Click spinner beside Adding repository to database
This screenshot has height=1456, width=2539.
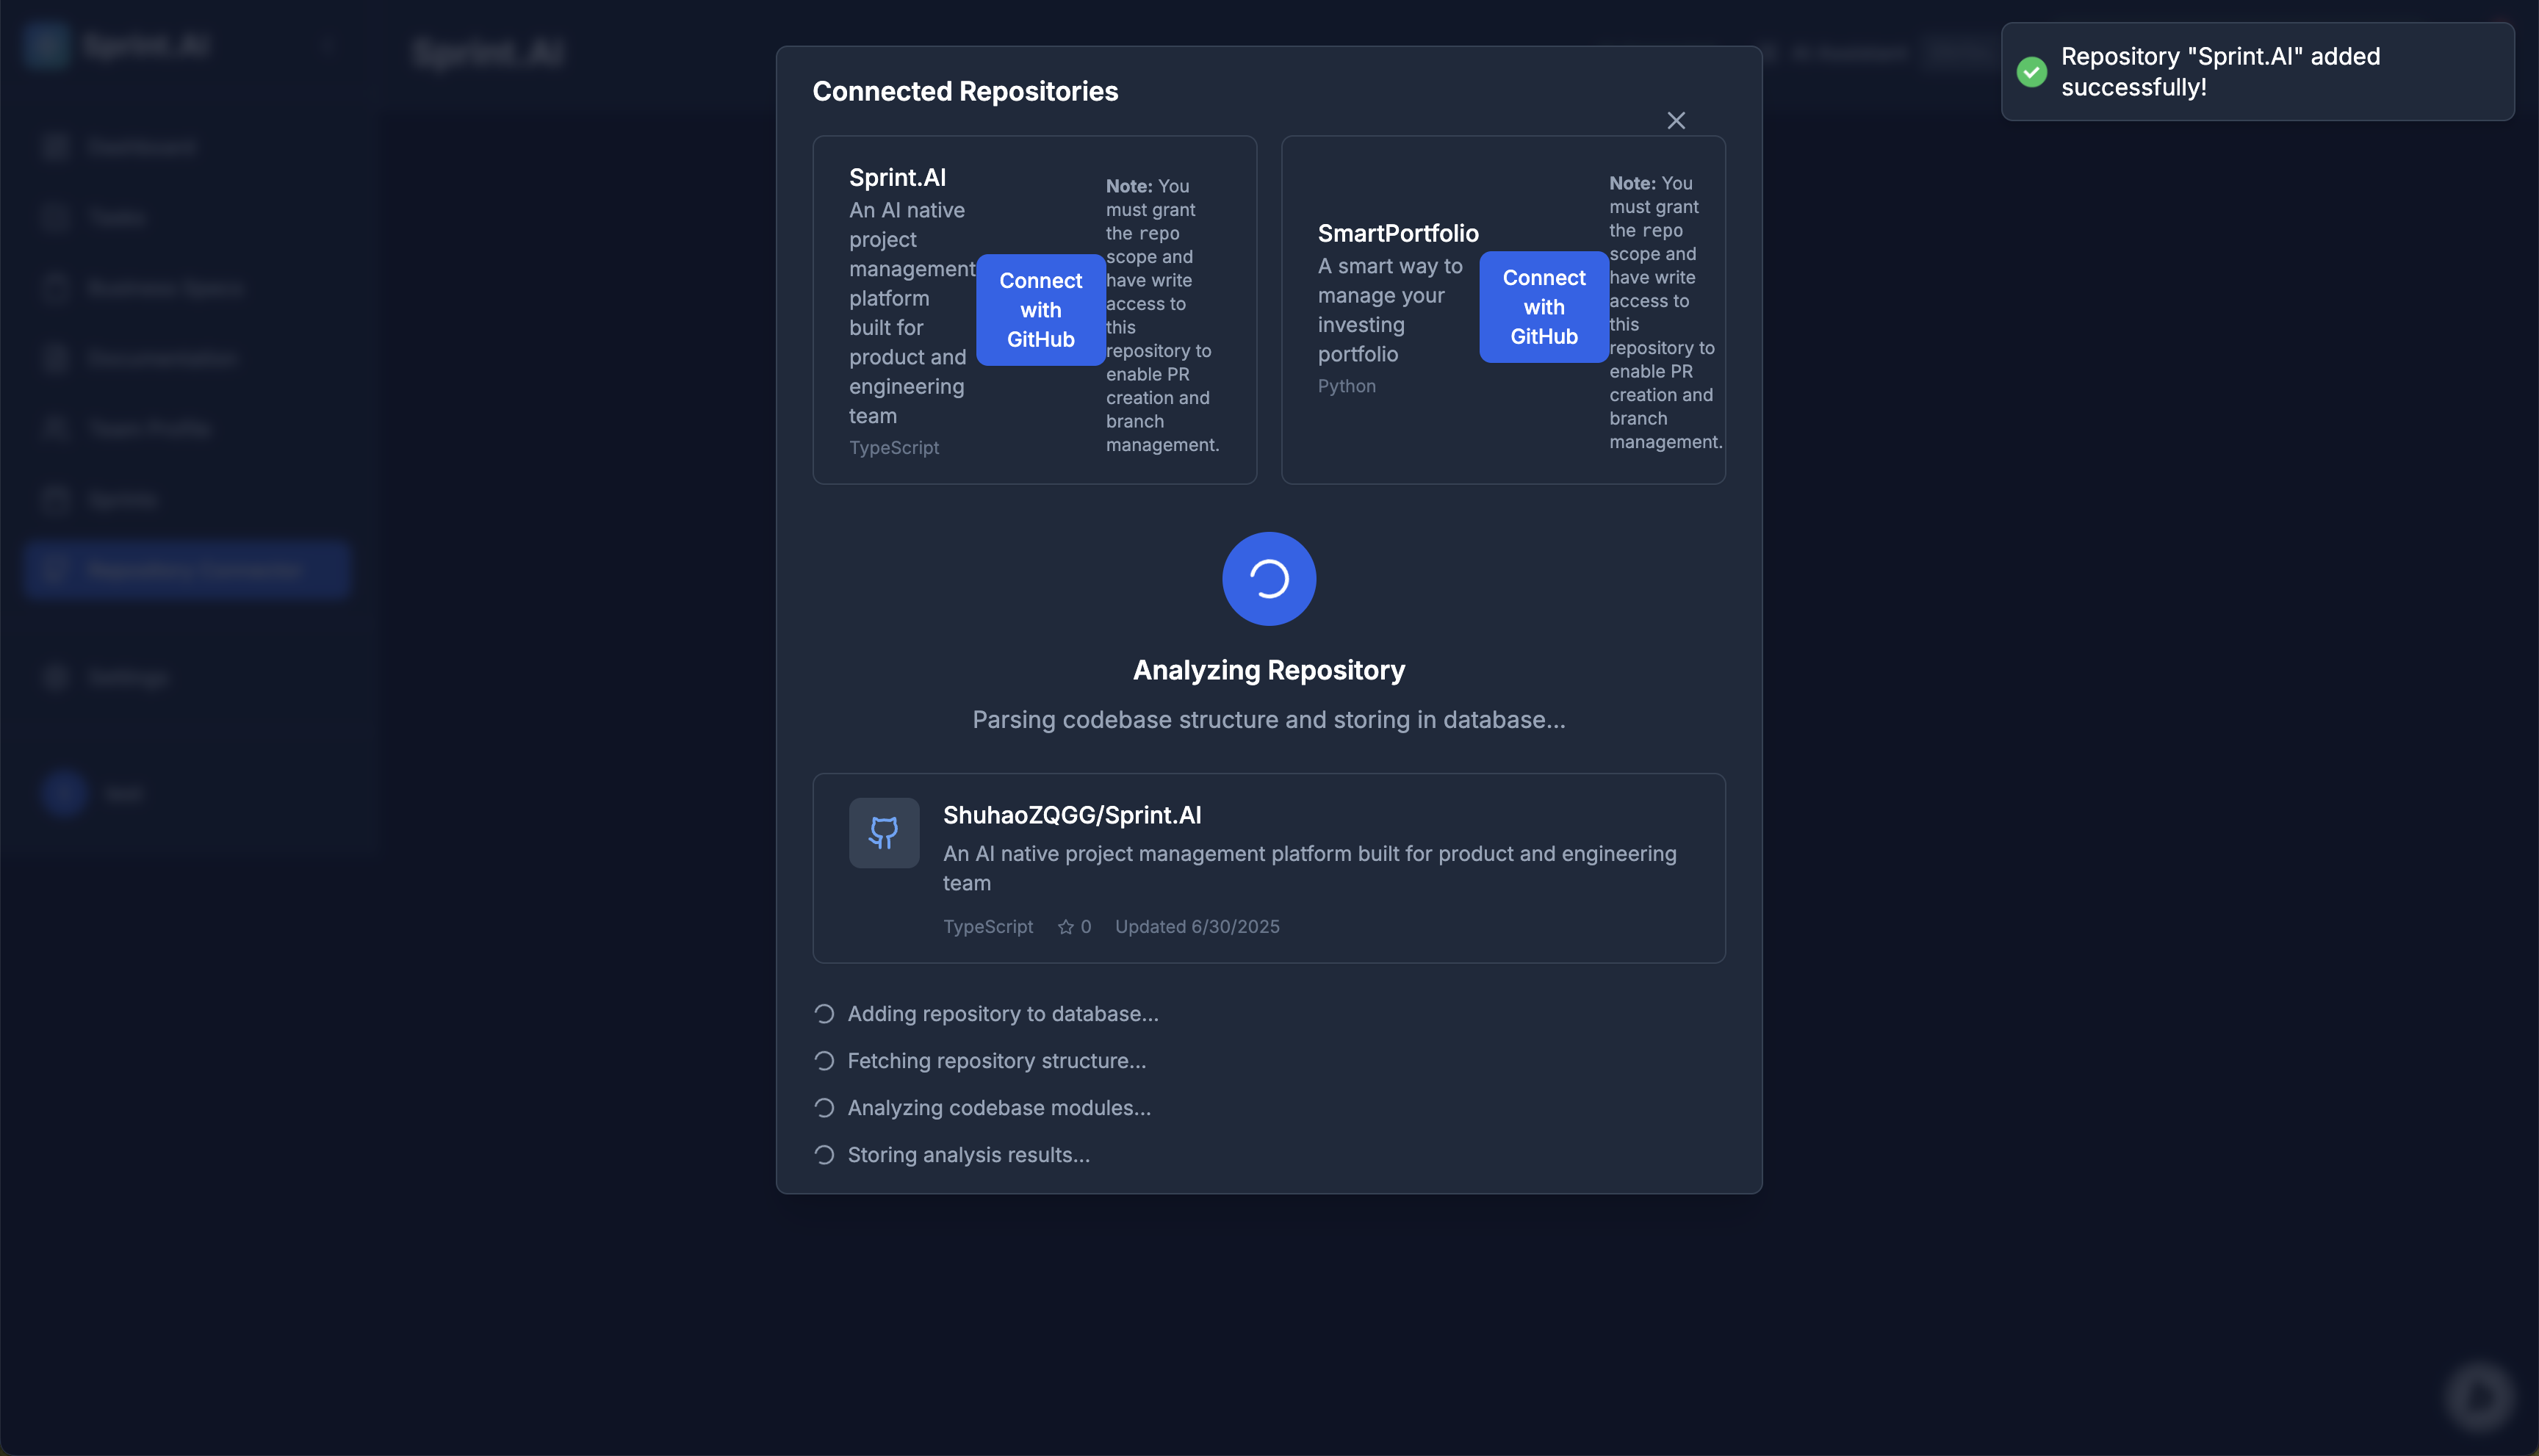(x=824, y=1014)
